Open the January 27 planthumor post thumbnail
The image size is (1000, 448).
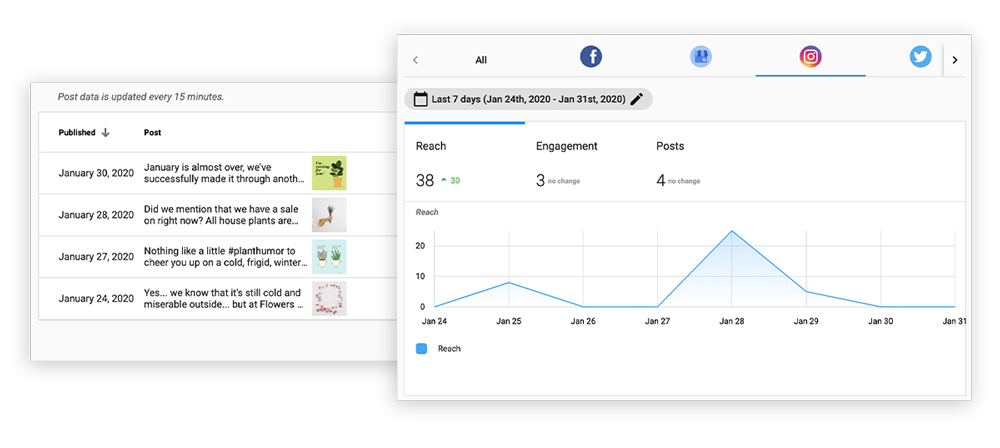click(x=329, y=257)
